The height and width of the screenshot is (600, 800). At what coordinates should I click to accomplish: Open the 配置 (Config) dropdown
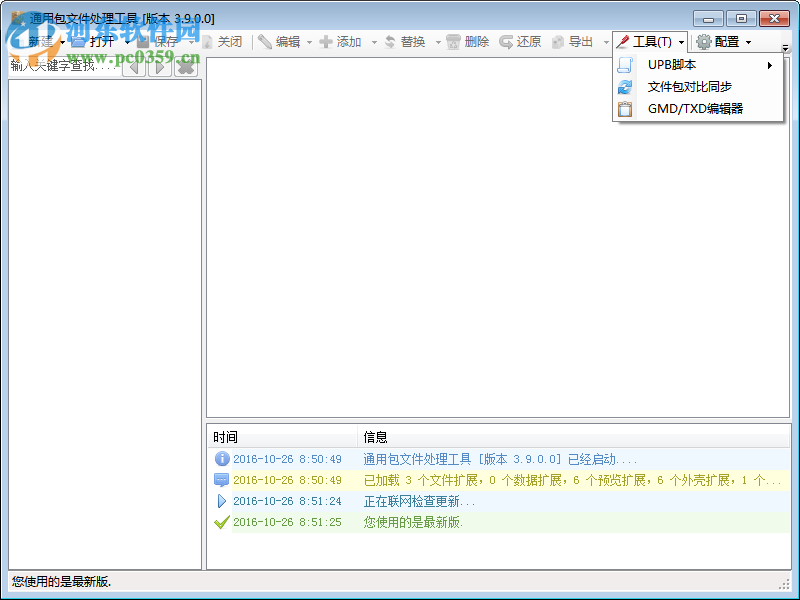click(x=748, y=42)
